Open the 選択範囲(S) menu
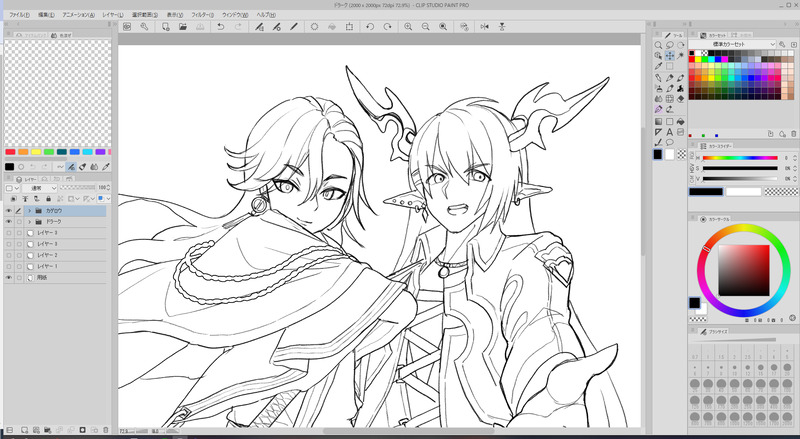800x439 pixels. pos(145,15)
